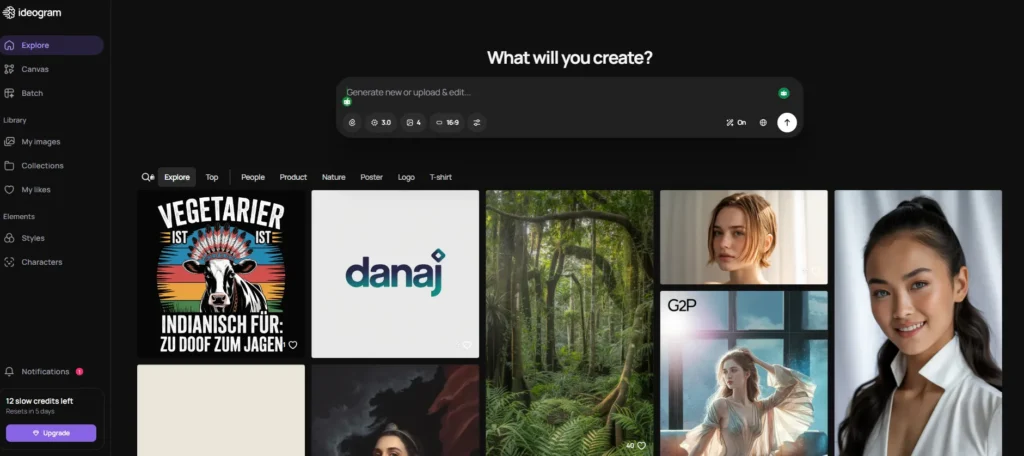Focus the prompt input field
The image size is (1024, 456).
point(558,93)
